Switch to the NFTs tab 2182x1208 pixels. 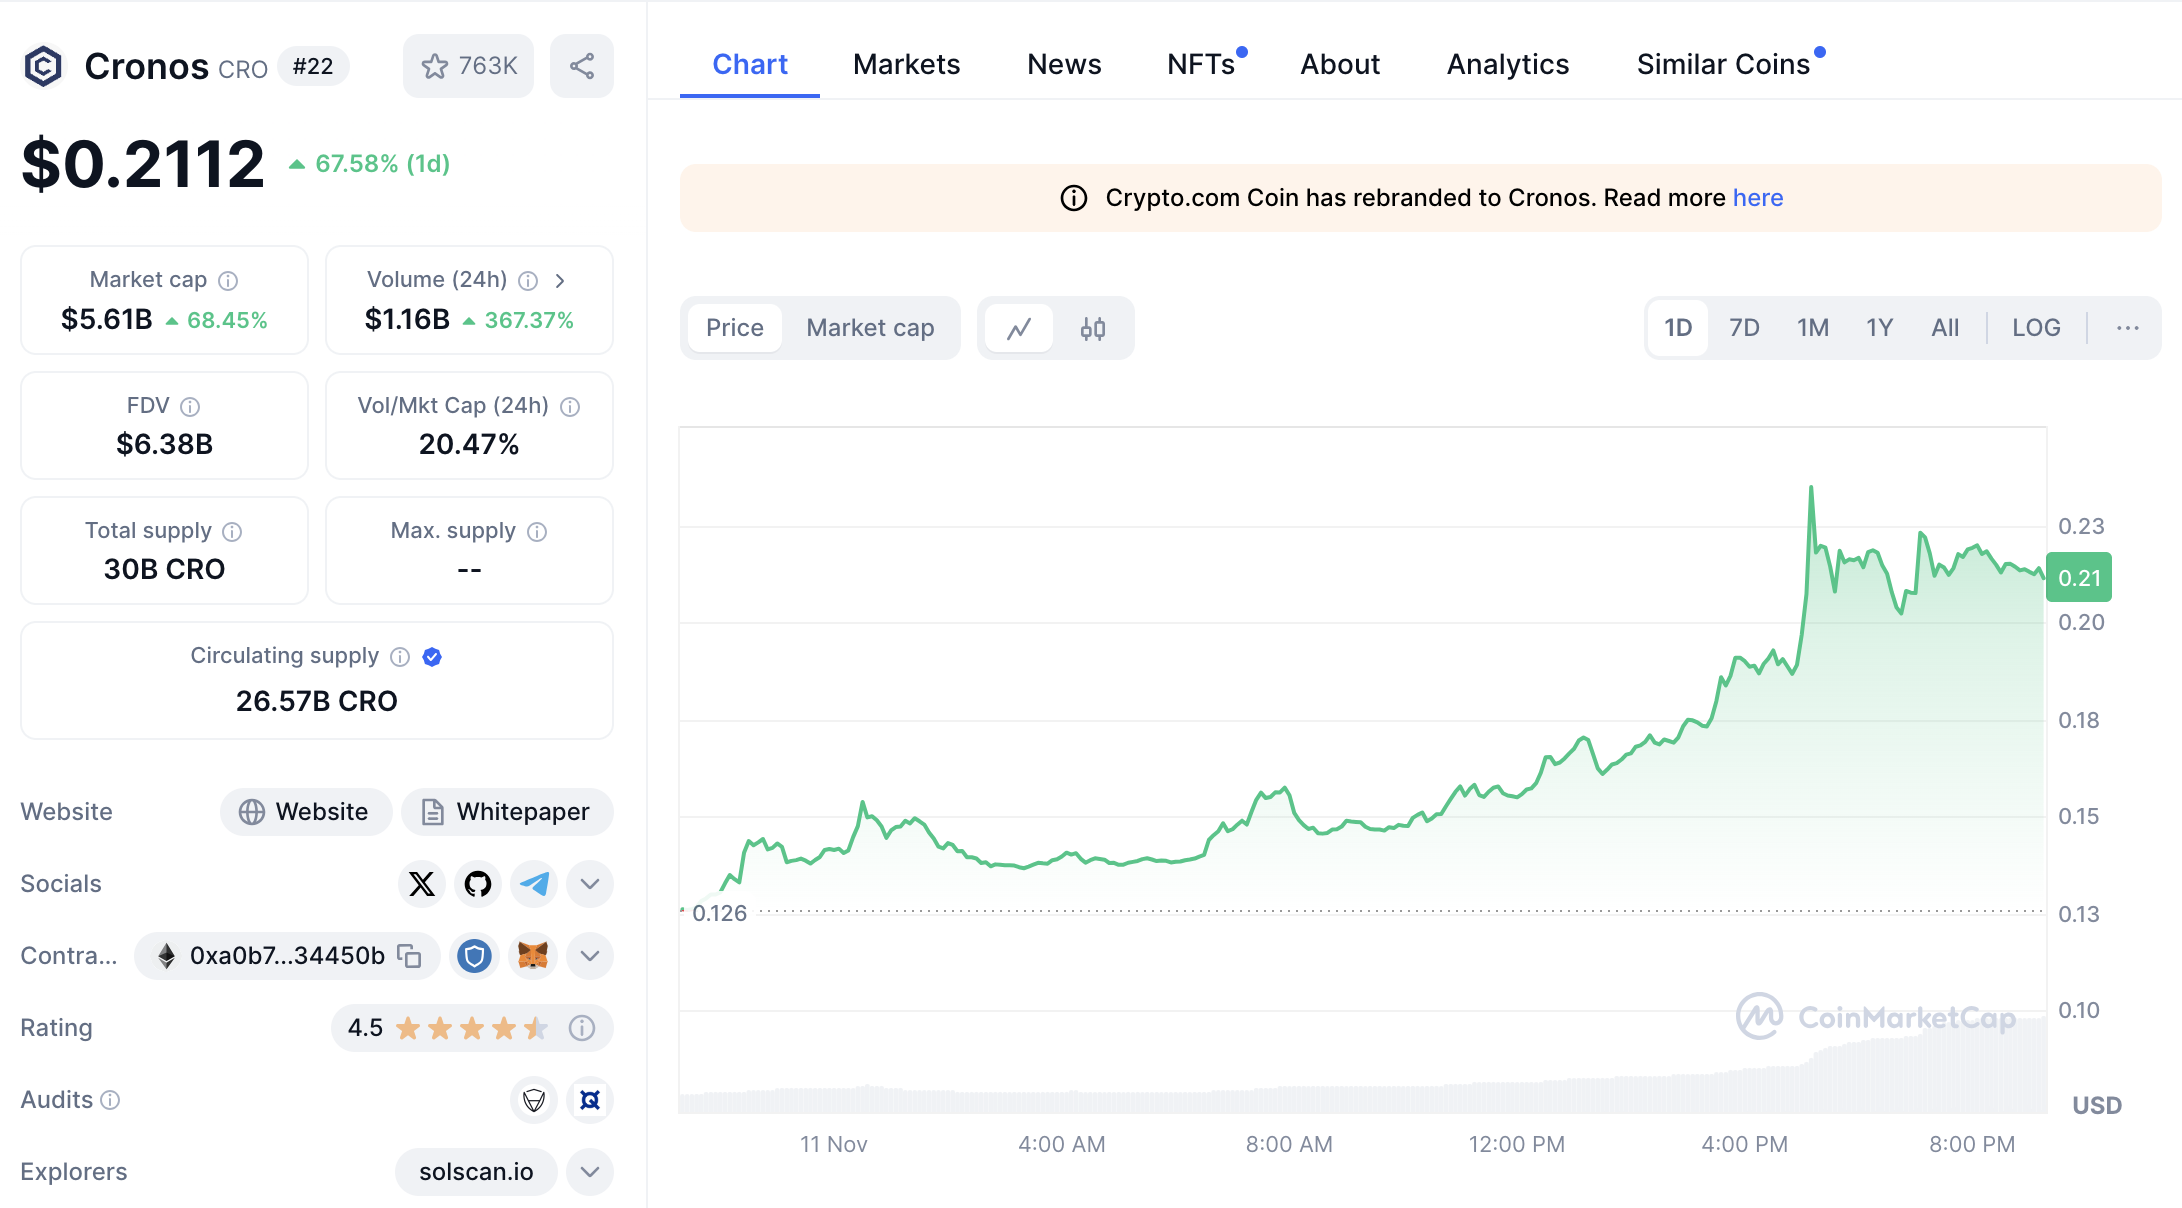[x=1203, y=64]
